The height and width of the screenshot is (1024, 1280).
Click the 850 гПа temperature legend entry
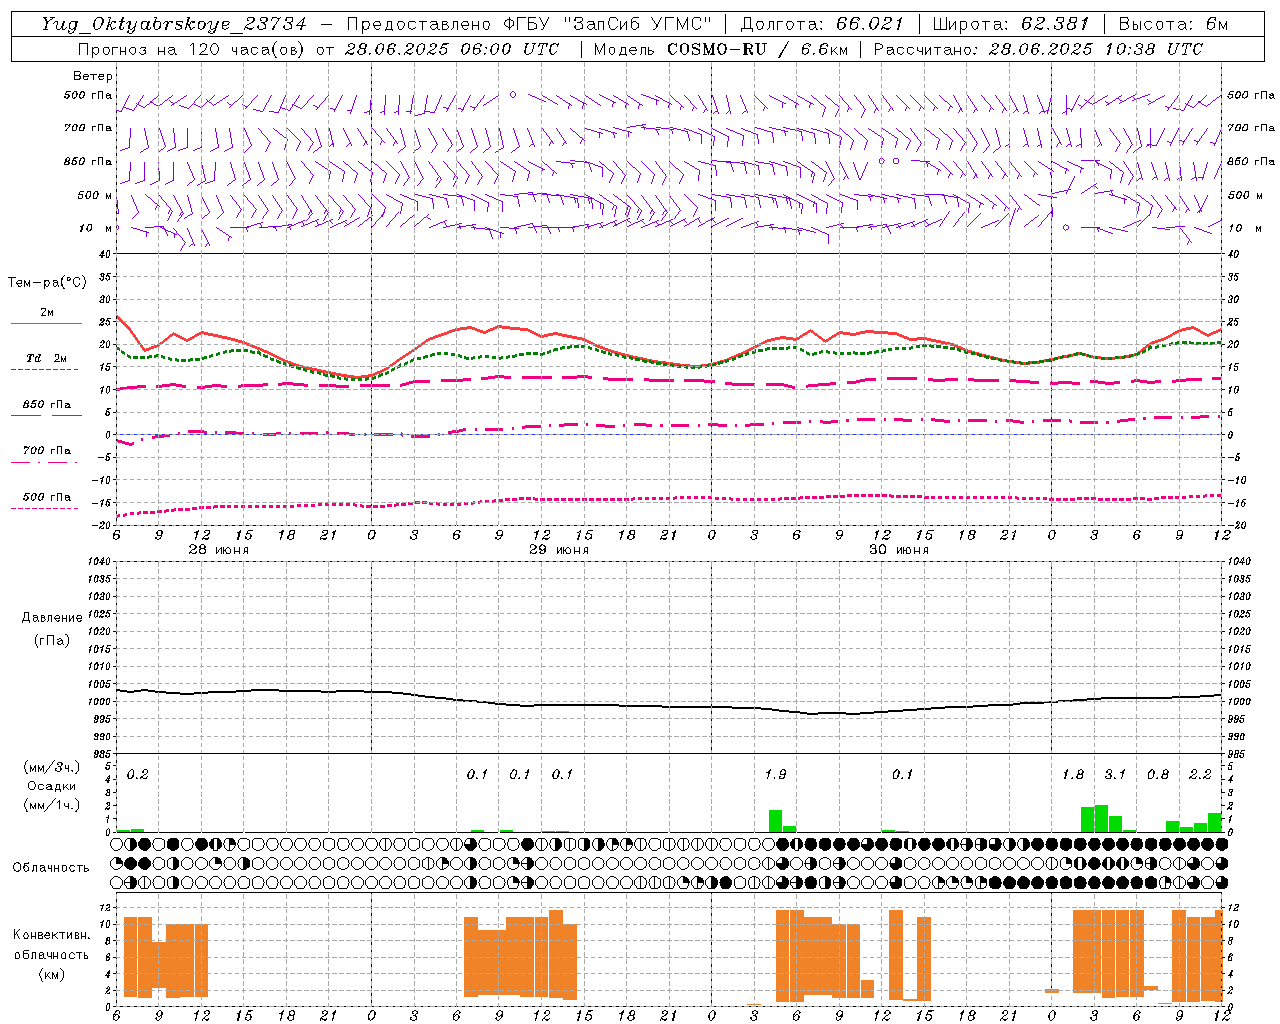[x=47, y=405]
